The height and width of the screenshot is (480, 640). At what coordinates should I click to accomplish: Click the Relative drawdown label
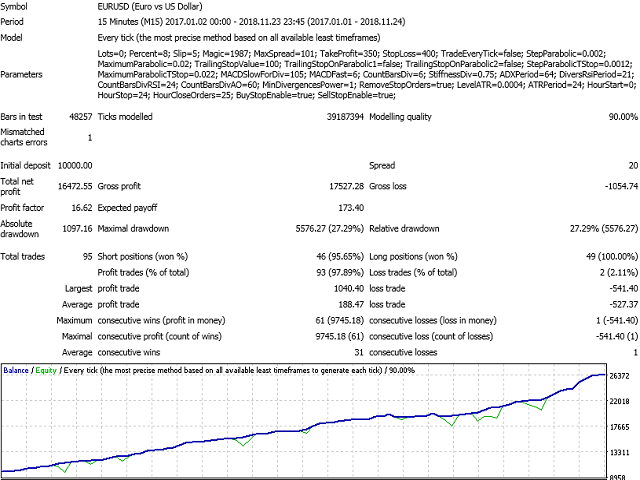pos(404,229)
